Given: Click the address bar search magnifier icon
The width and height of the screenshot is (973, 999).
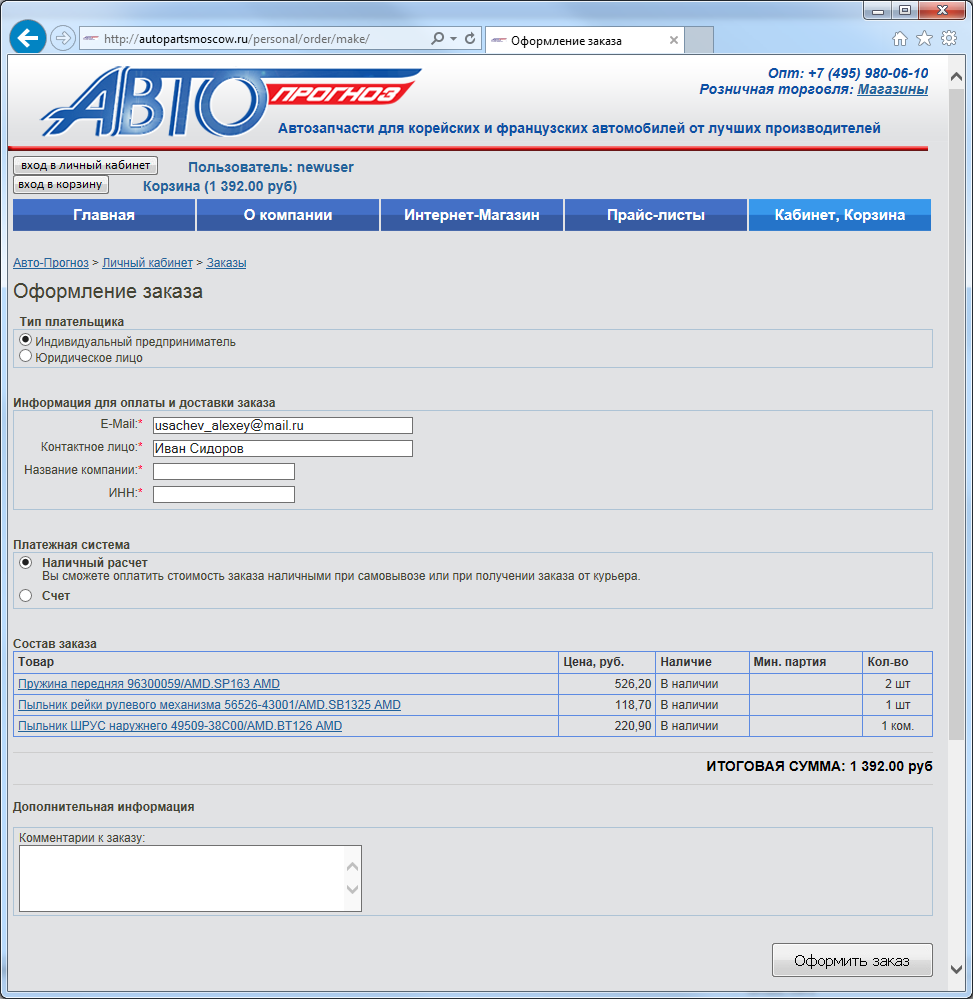Looking at the screenshot, I should (x=437, y=39).
